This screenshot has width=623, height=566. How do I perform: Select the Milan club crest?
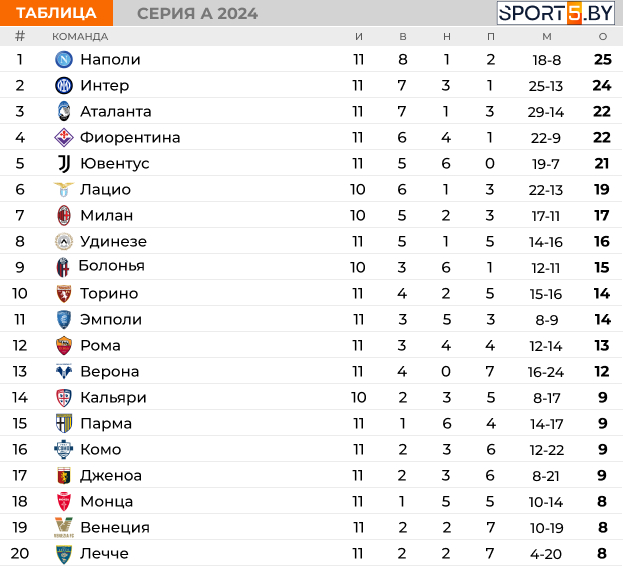click(64, 215)
